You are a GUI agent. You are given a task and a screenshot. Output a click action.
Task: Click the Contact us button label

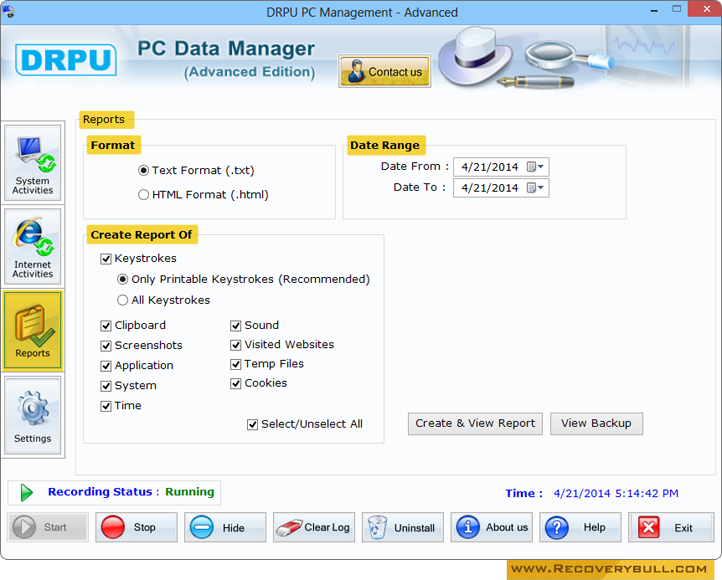coord(395,72)
